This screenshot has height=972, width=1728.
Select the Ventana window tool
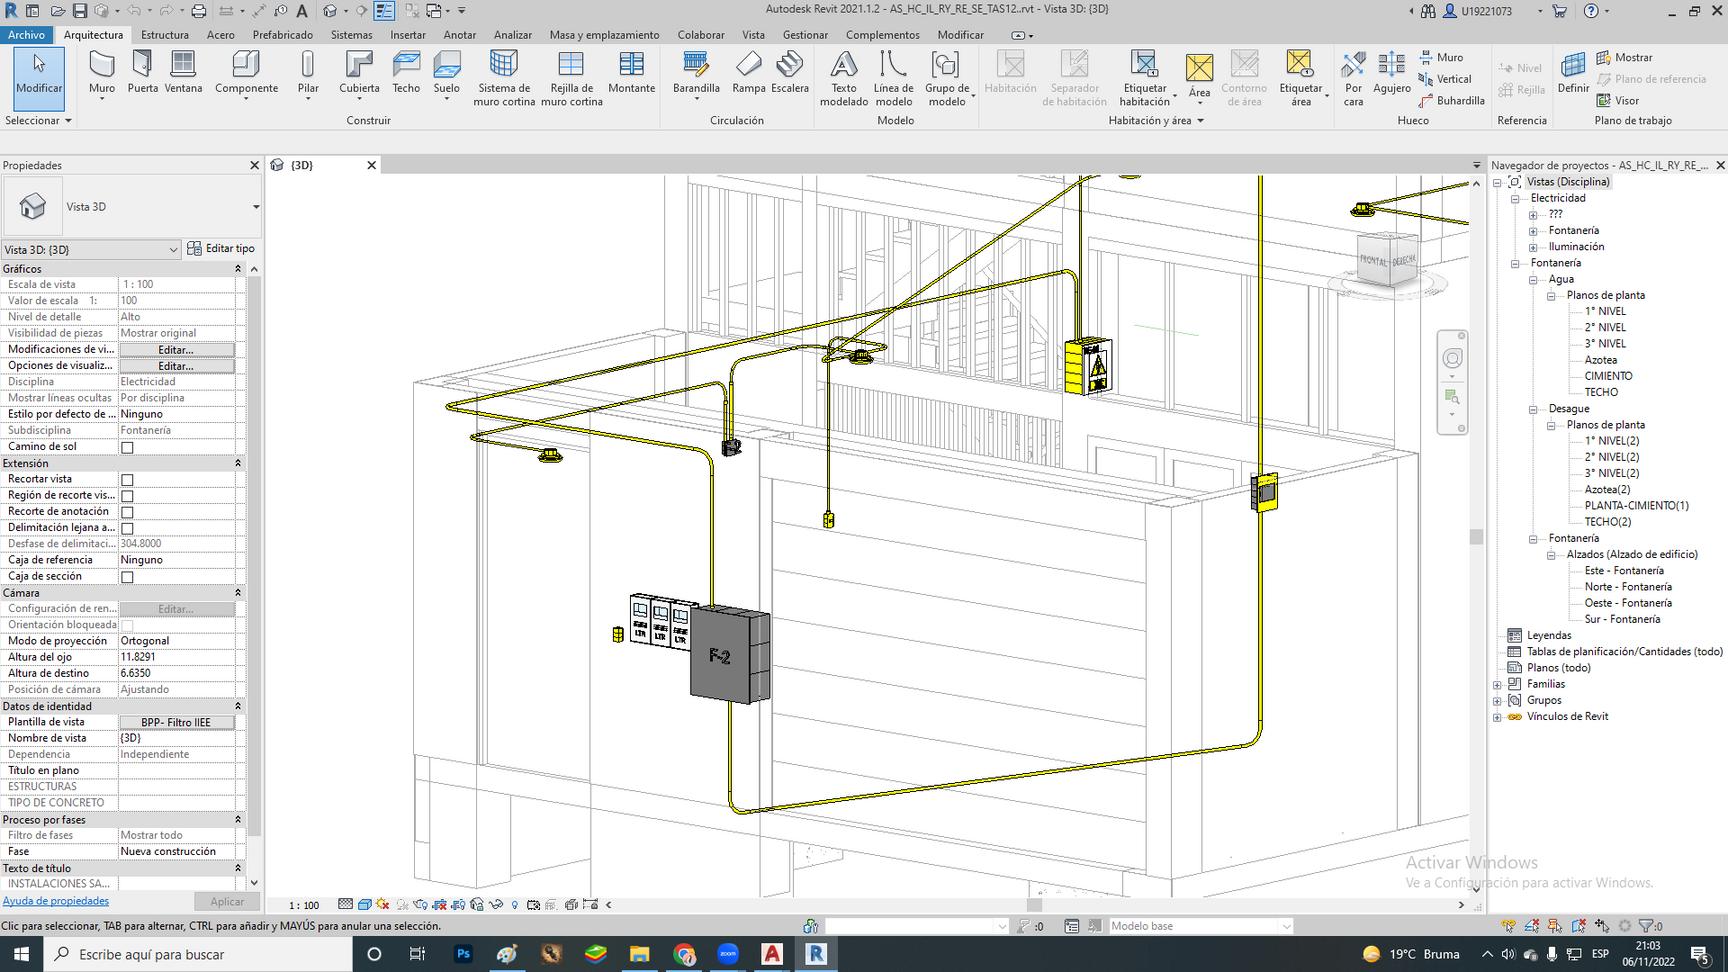(x=183, y=74)
